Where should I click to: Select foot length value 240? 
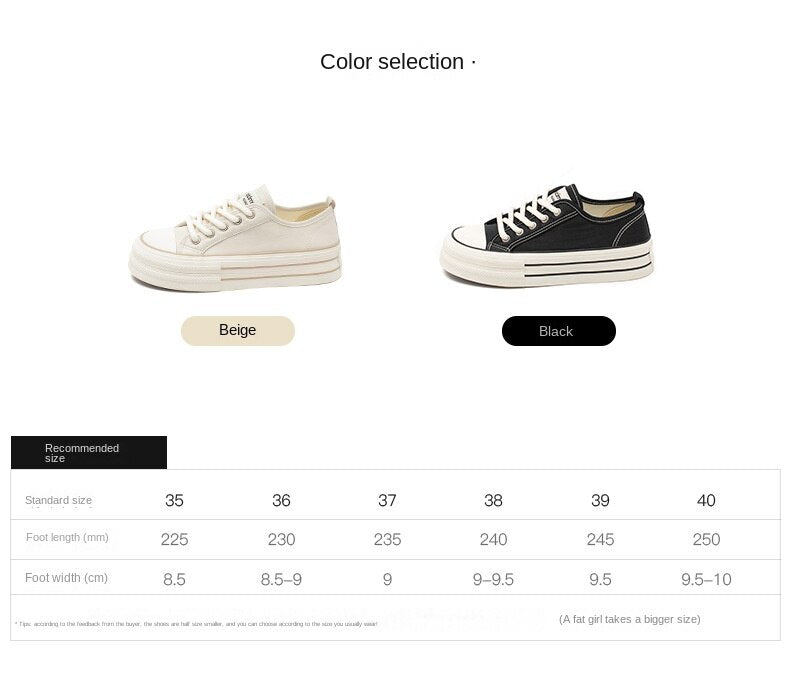[493, 539]
